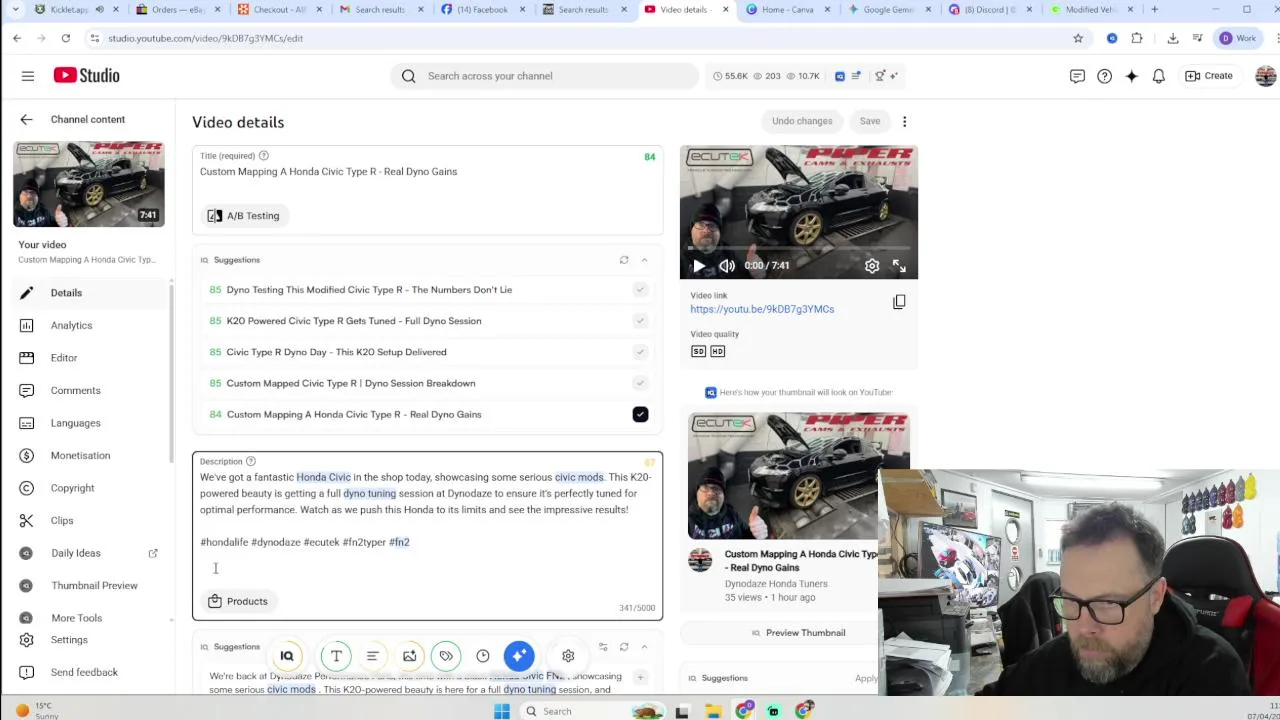Screen dimensions: 1280x720
Task: Open the Details section in sidebar
Action: click(87, 293)
